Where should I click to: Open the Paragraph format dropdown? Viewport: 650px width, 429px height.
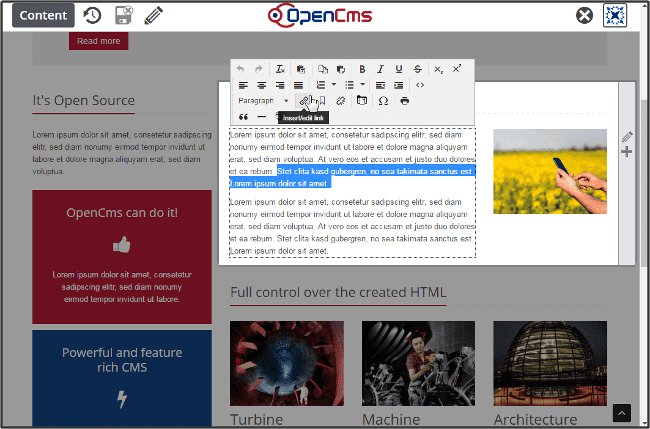coord(263,101)
